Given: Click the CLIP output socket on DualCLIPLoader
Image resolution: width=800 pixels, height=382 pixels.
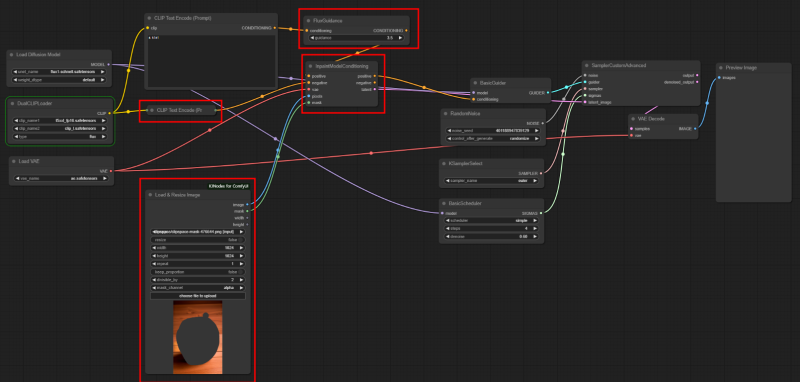Looking at the screenshot, I should click(110, 113).
